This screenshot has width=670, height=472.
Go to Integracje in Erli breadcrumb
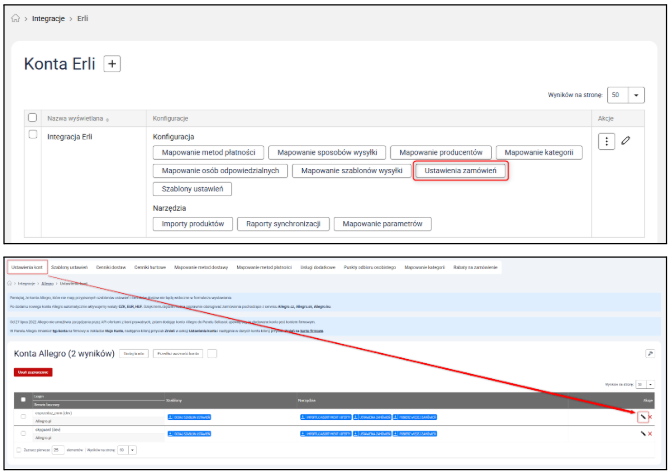[48, 19]
